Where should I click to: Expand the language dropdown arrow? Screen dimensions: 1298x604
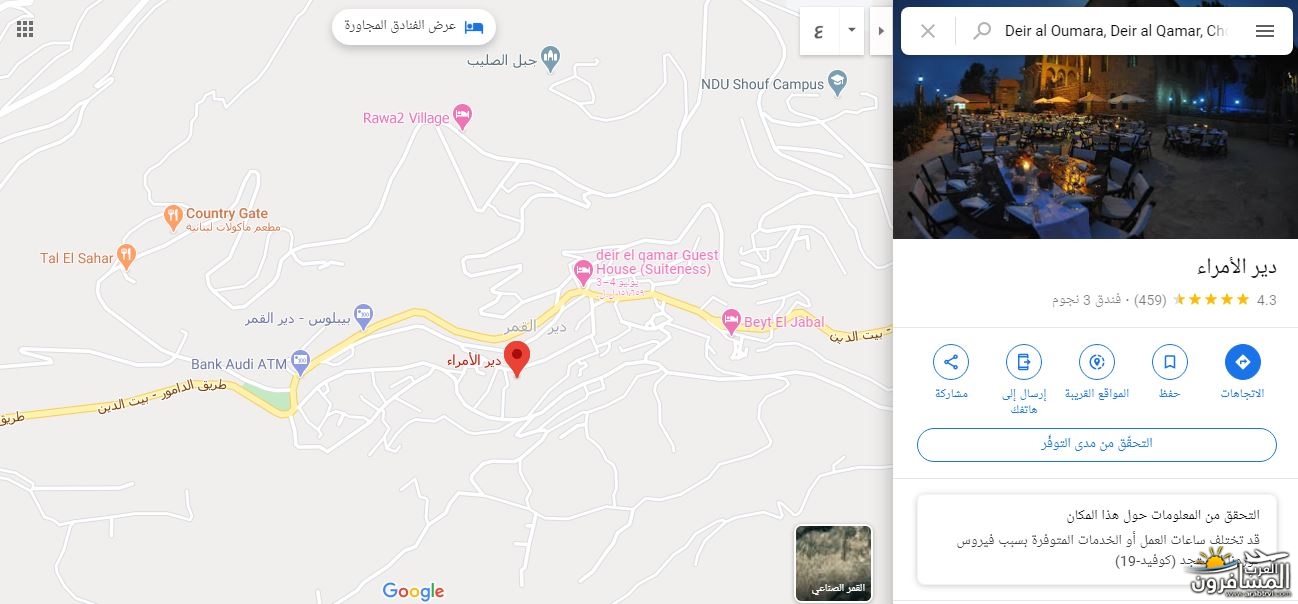851,30
